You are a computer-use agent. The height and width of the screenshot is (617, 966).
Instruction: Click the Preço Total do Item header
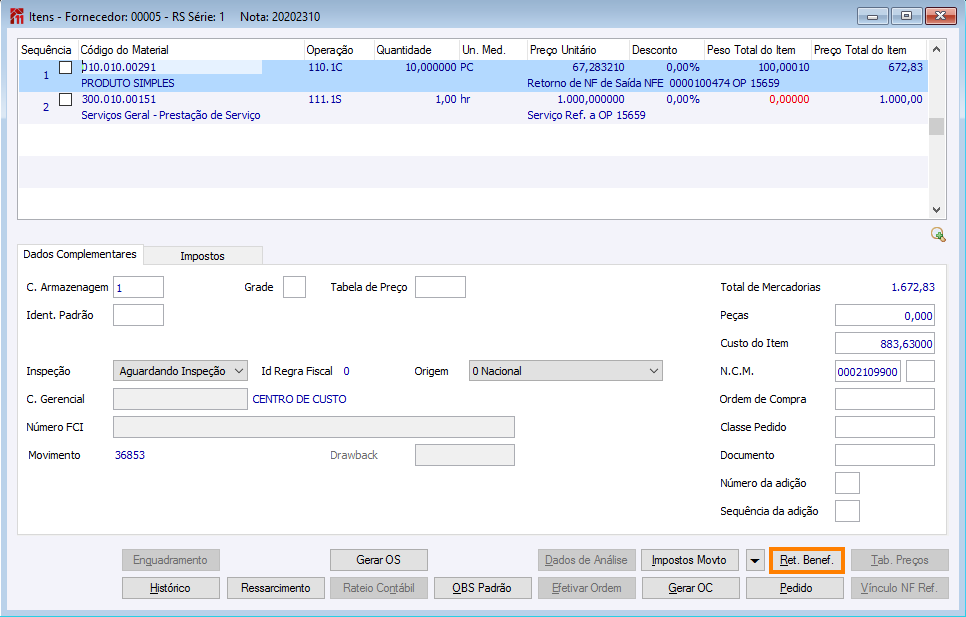click(869, 50)
